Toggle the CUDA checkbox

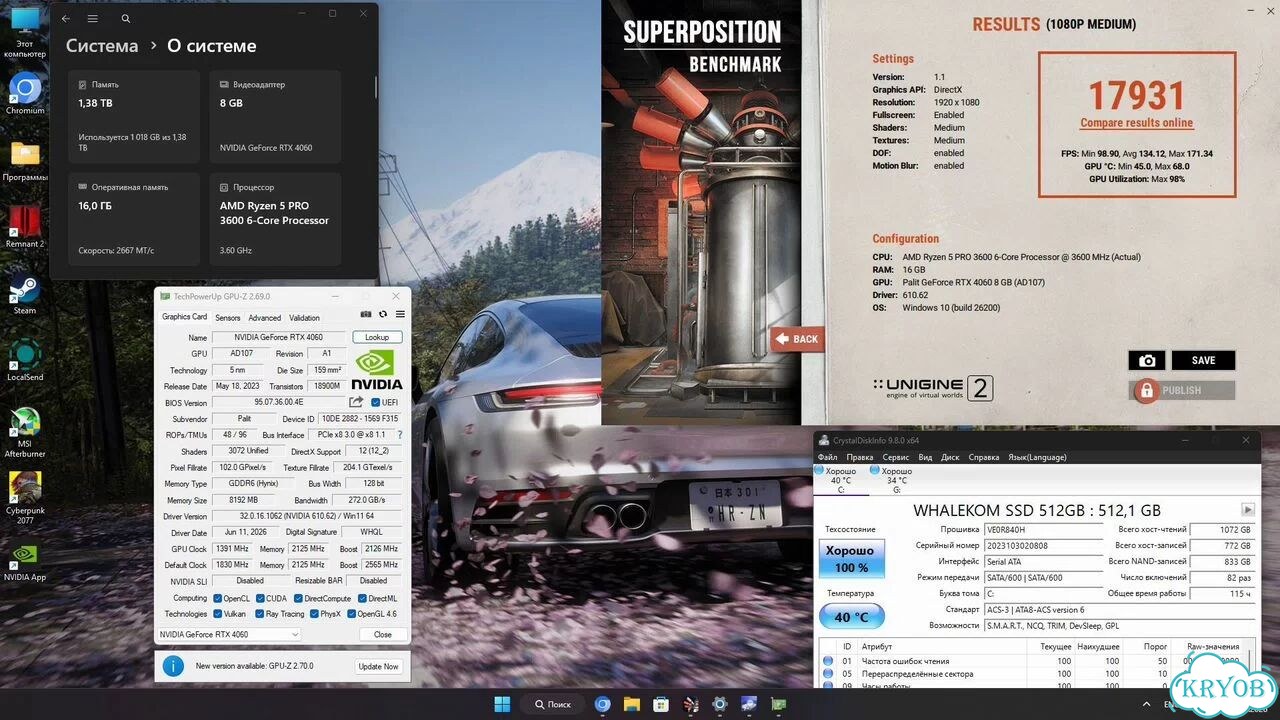coord(259,598)
